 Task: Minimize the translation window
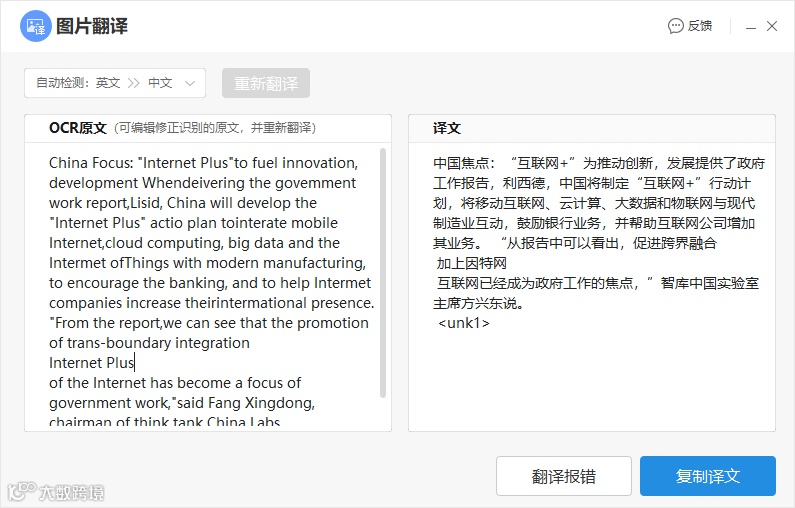click(751, 26)
